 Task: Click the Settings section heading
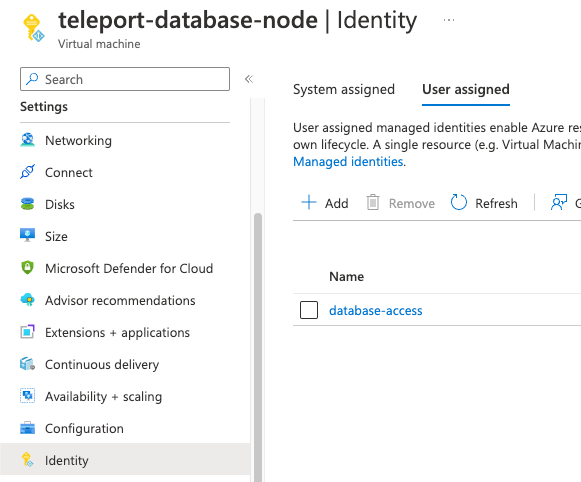[44, 107]
